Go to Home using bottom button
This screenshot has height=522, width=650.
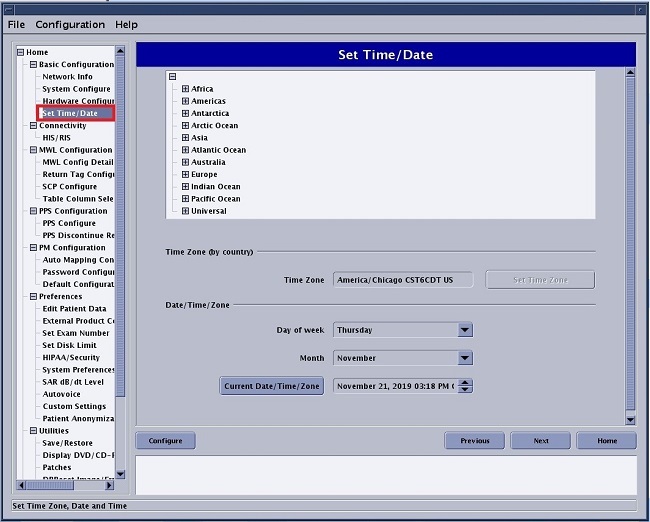coord(606,441)
